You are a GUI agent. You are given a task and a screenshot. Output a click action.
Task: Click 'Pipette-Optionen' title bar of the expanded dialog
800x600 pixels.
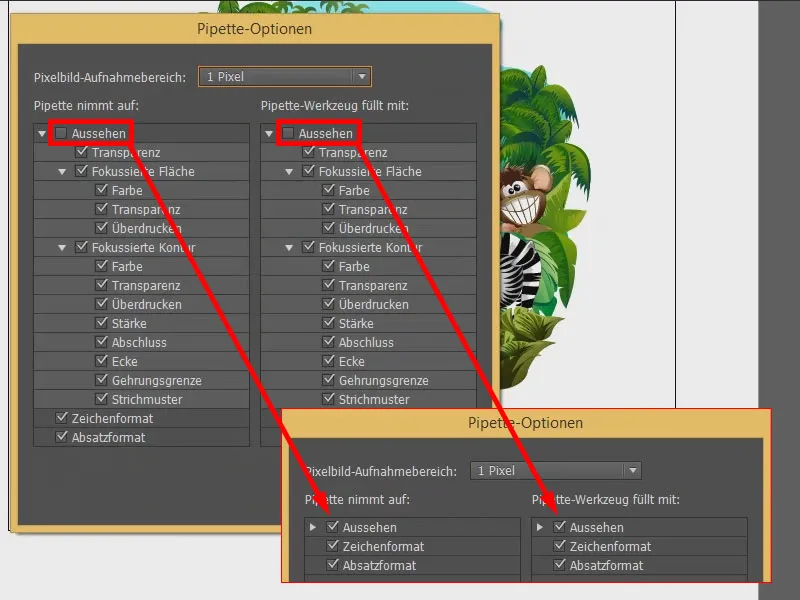[254, 29]
